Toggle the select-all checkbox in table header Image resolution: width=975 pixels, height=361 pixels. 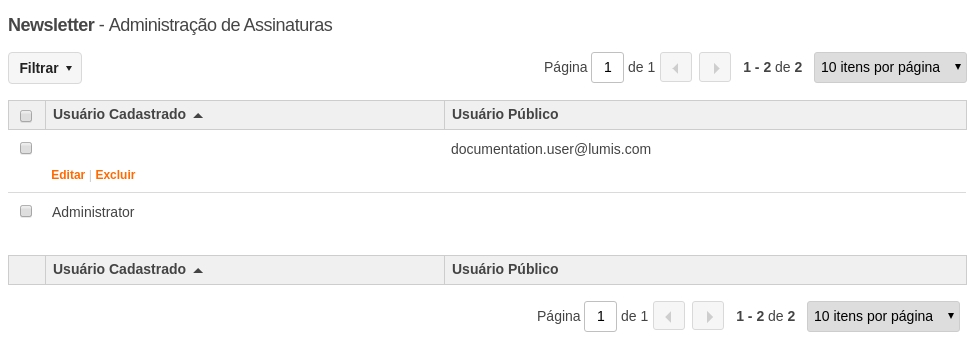(26, 116)
